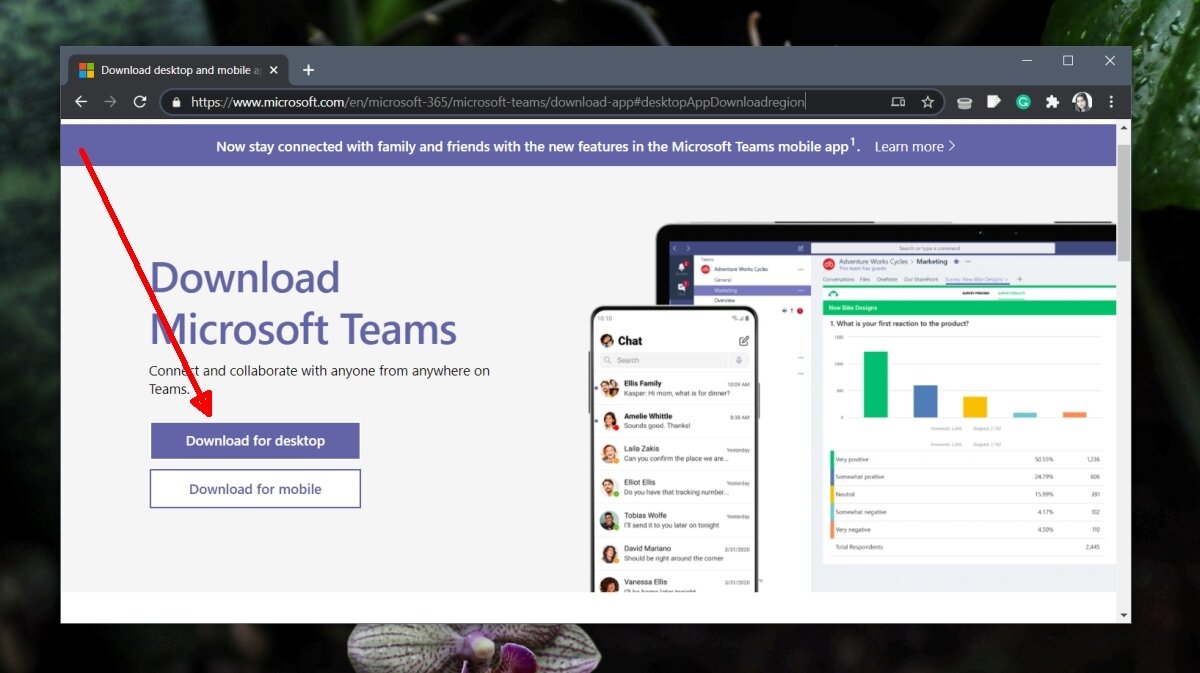The width and height of the screenshot is (1200, 673).
Task: Open the browser profile avatar
Action: point(1082,102)
